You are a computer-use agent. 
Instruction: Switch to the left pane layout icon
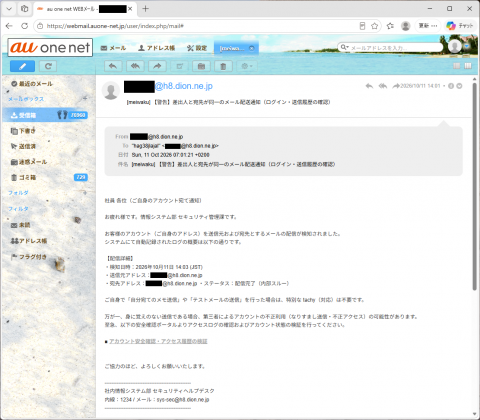point(457,66)
